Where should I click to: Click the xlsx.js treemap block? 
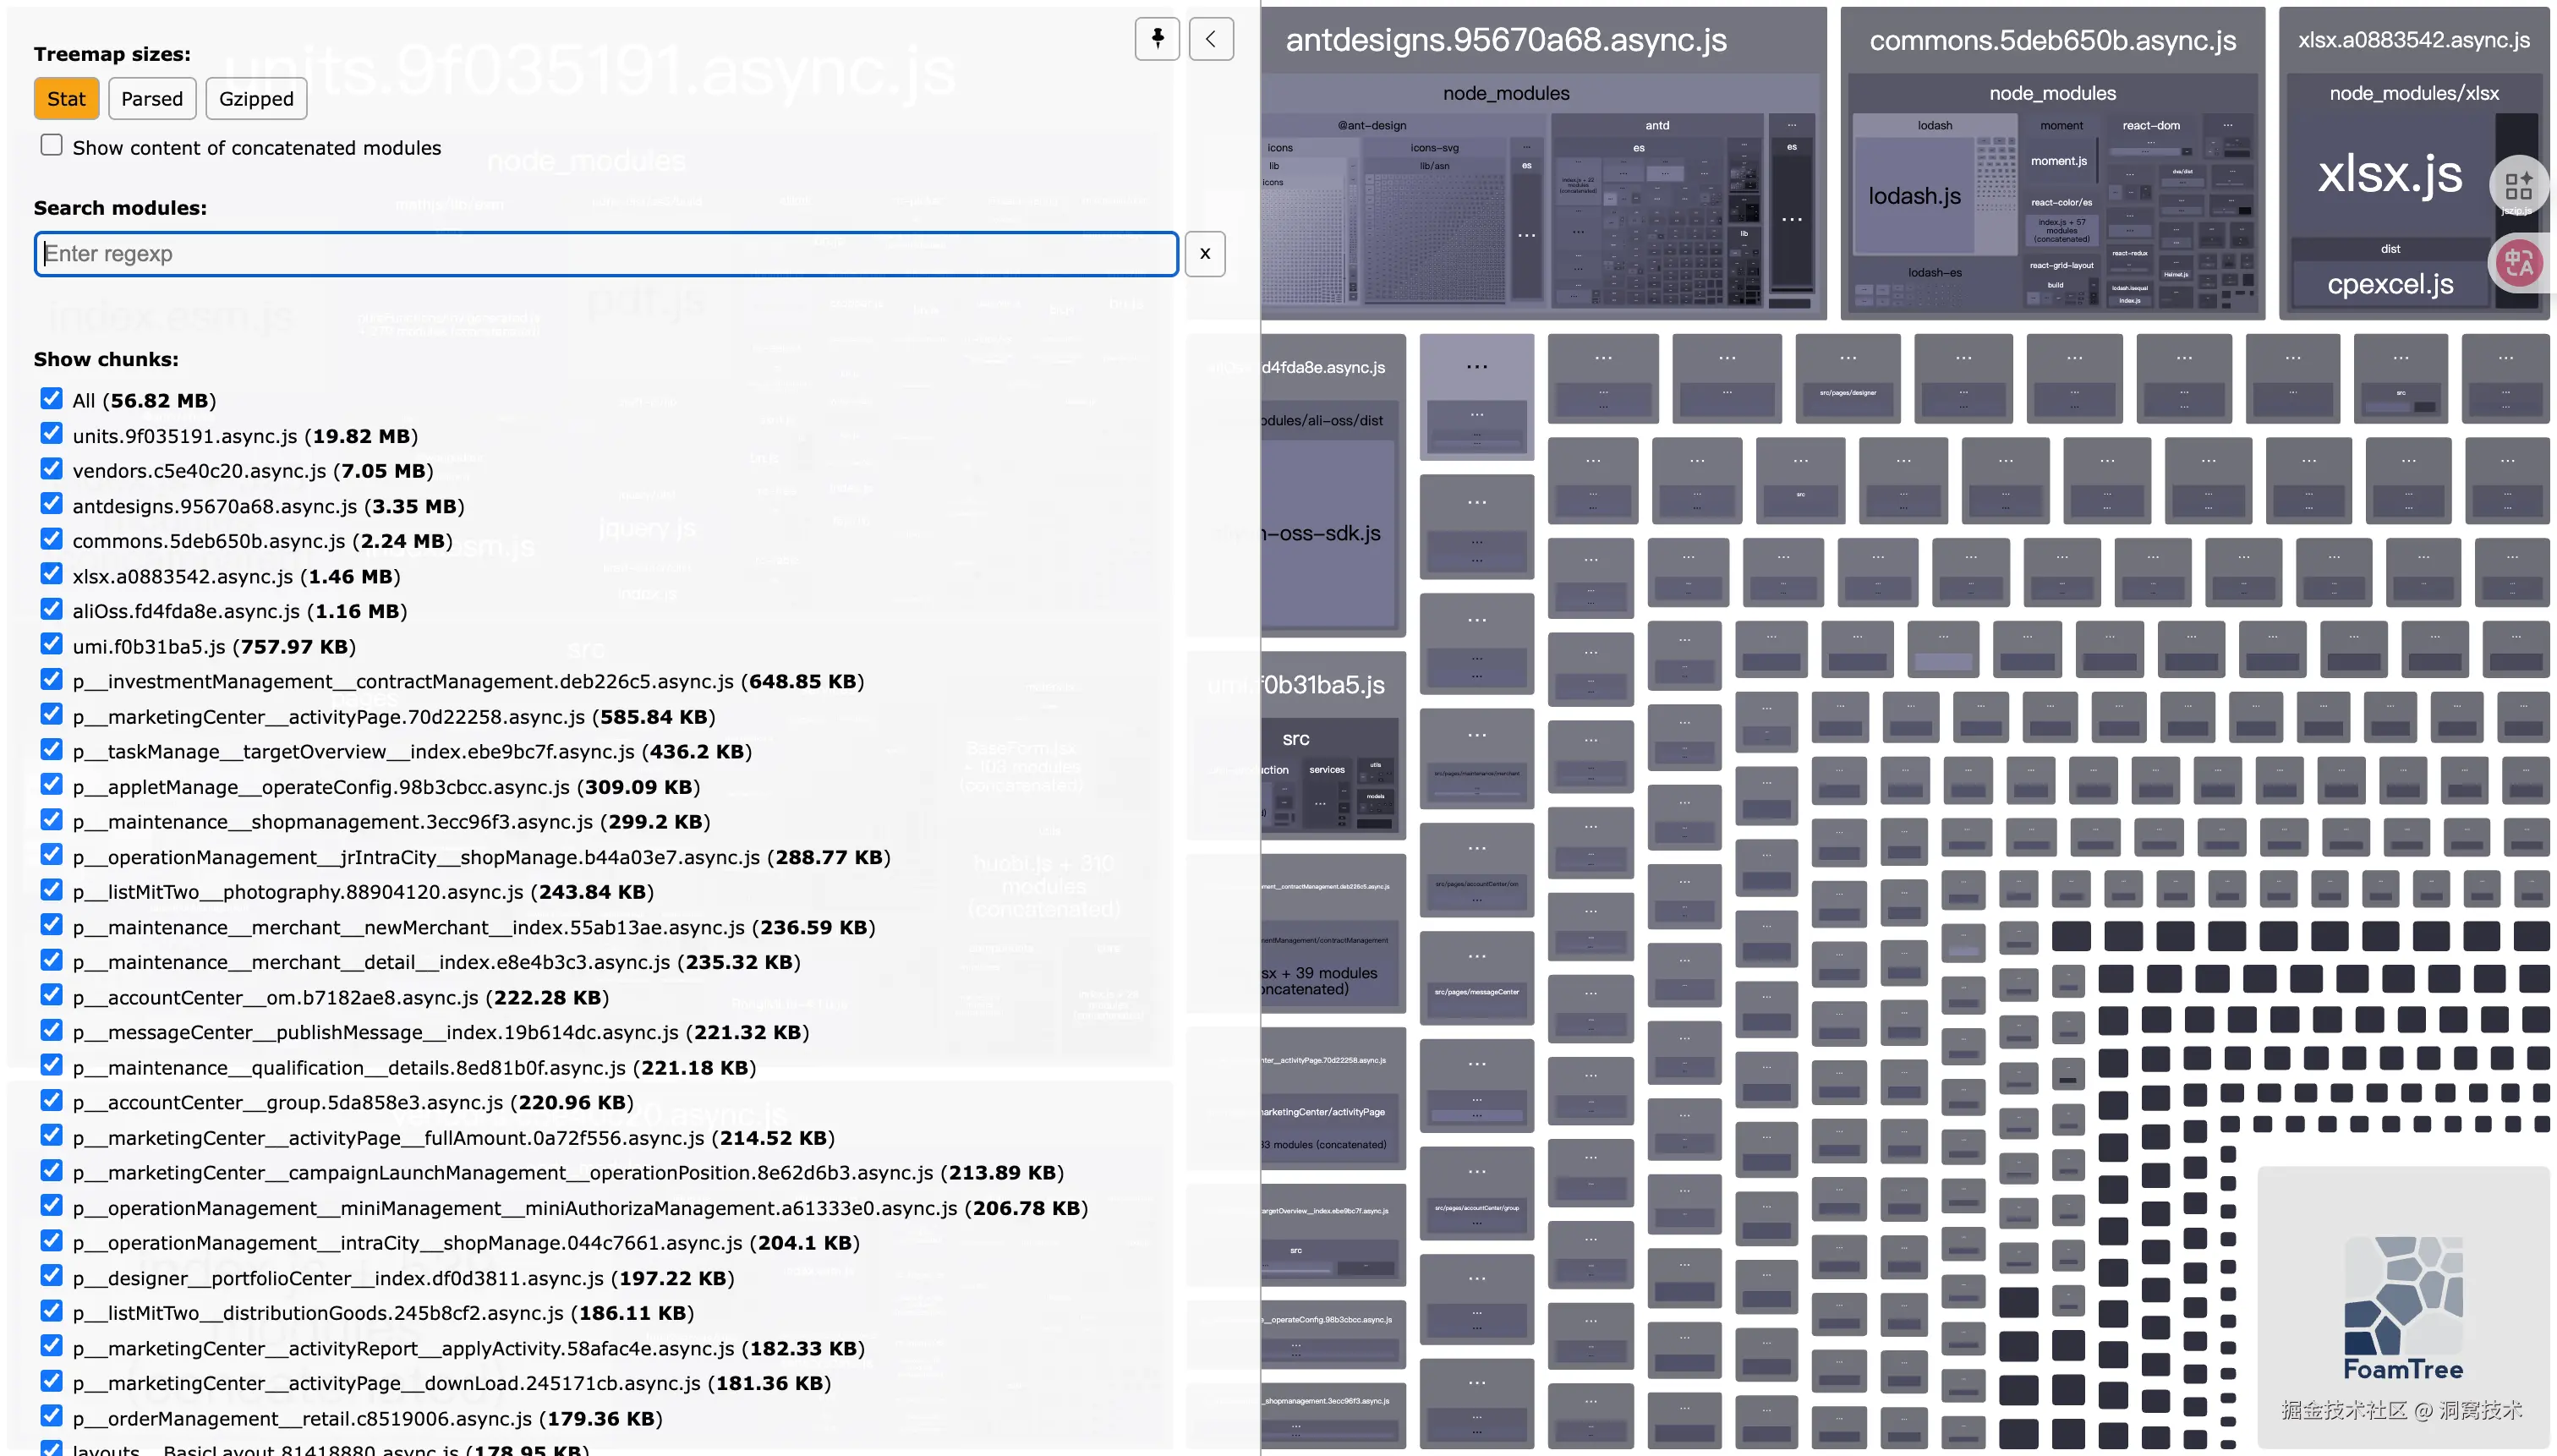point(2389,174)
